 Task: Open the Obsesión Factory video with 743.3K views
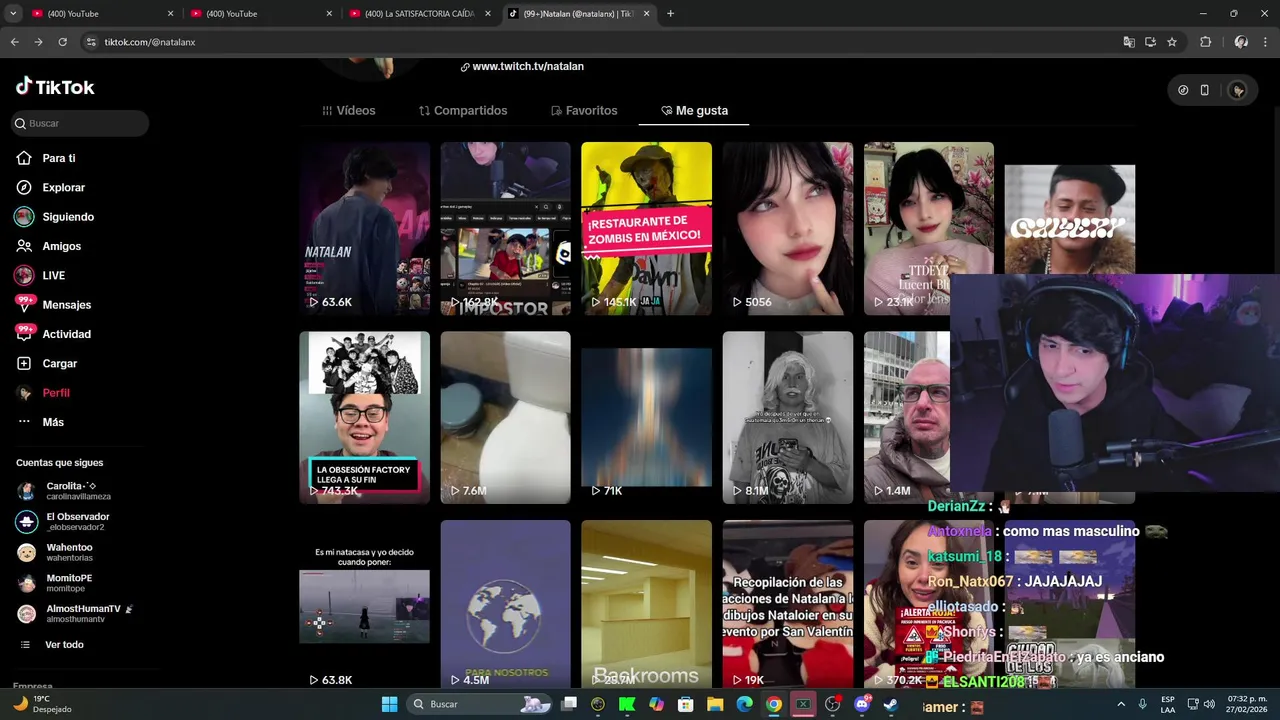[364, 417]
